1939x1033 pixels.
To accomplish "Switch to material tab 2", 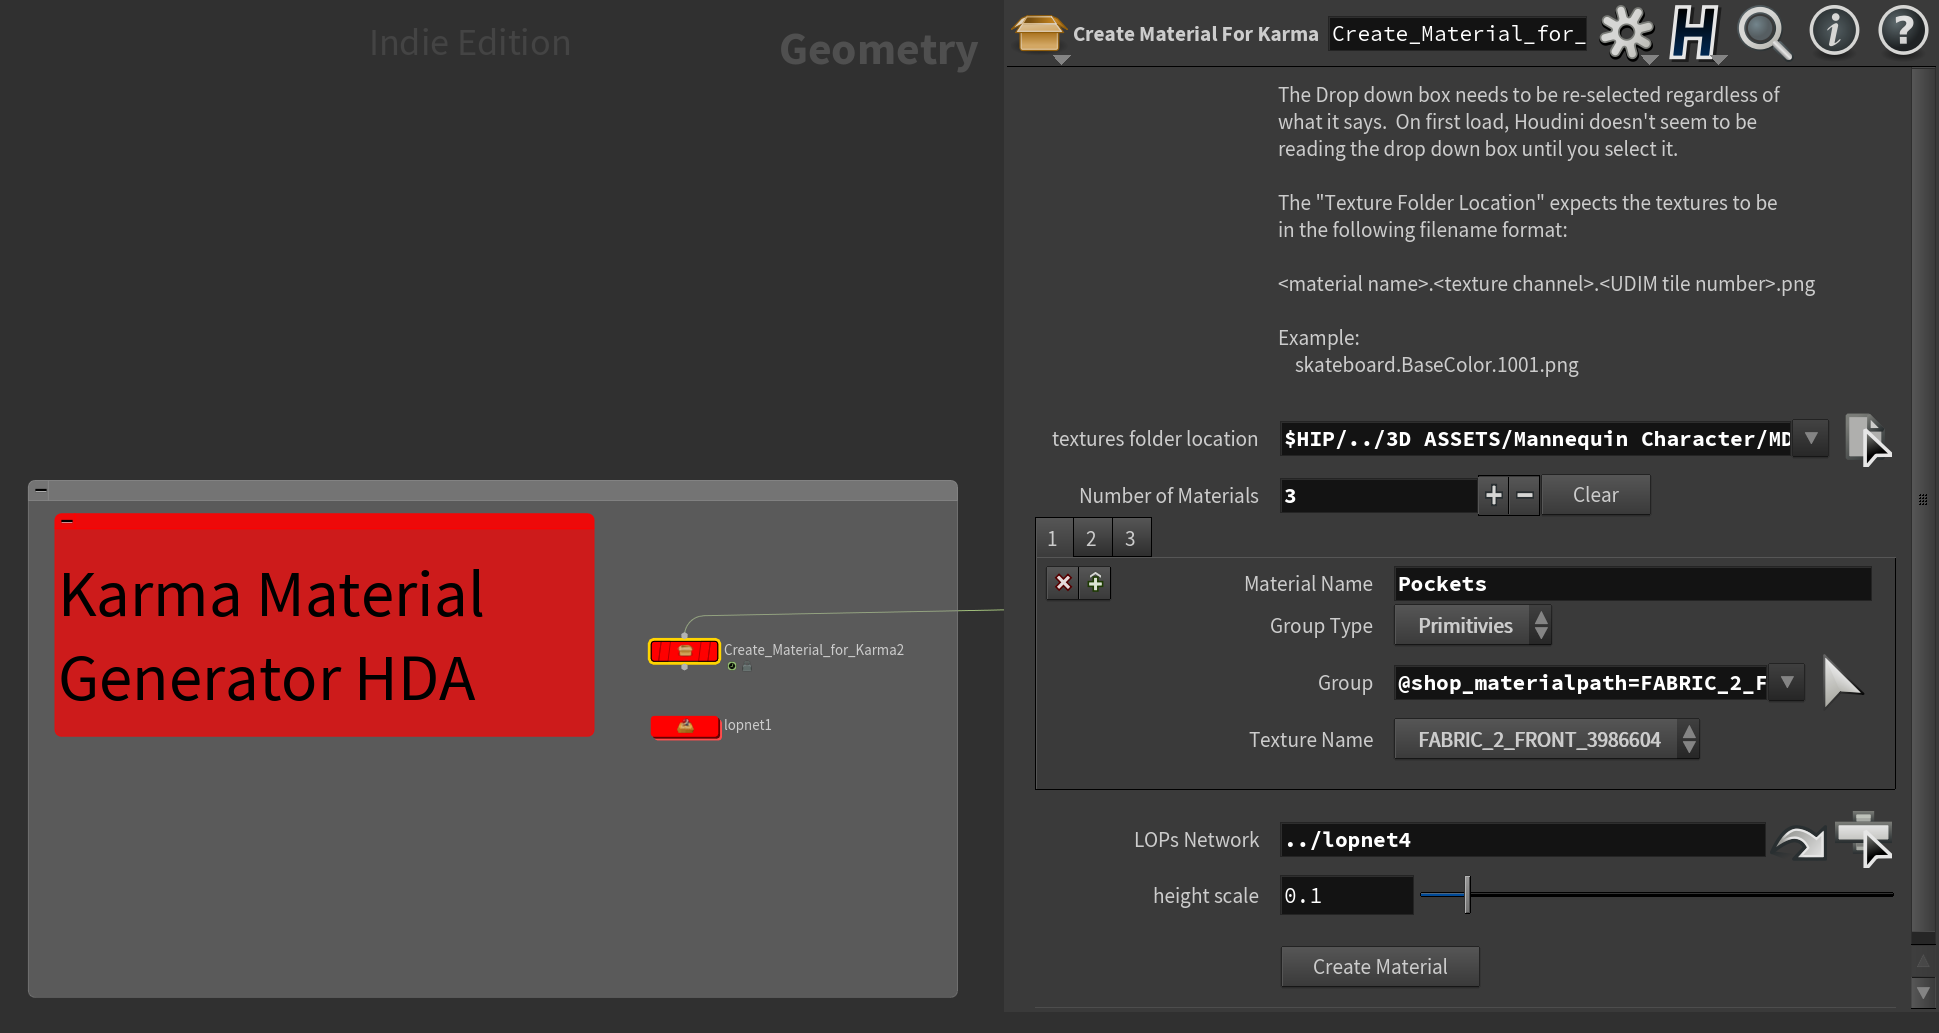I will tap(1092, 539).
